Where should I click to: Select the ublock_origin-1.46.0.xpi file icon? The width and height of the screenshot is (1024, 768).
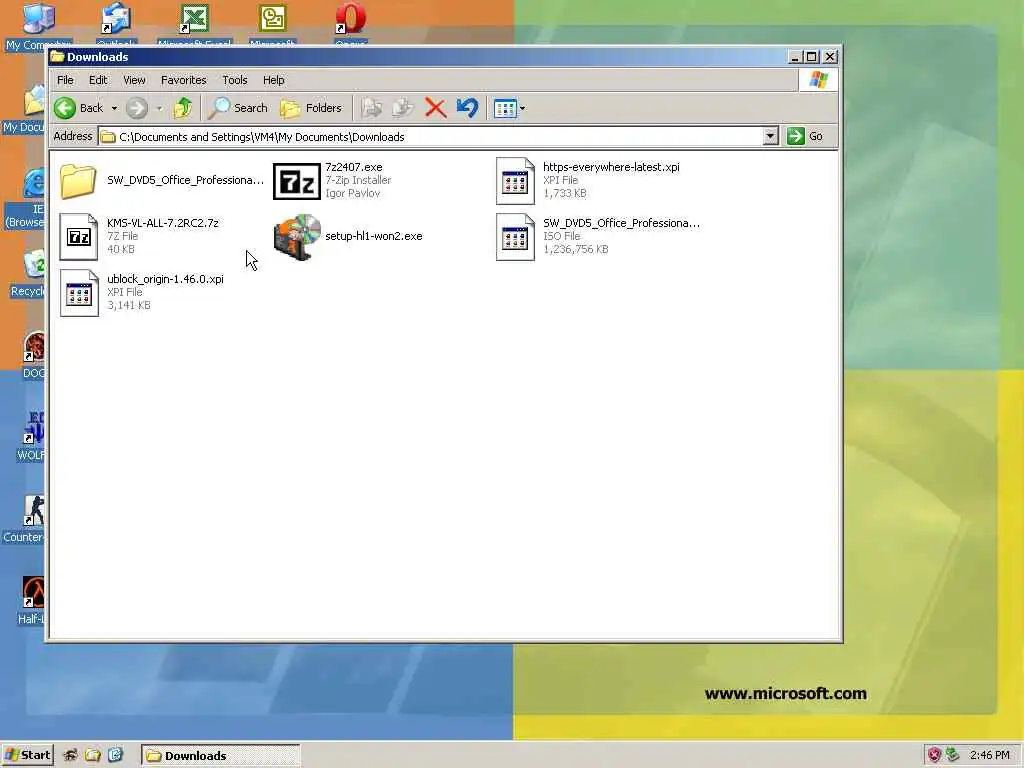(79, 293)
